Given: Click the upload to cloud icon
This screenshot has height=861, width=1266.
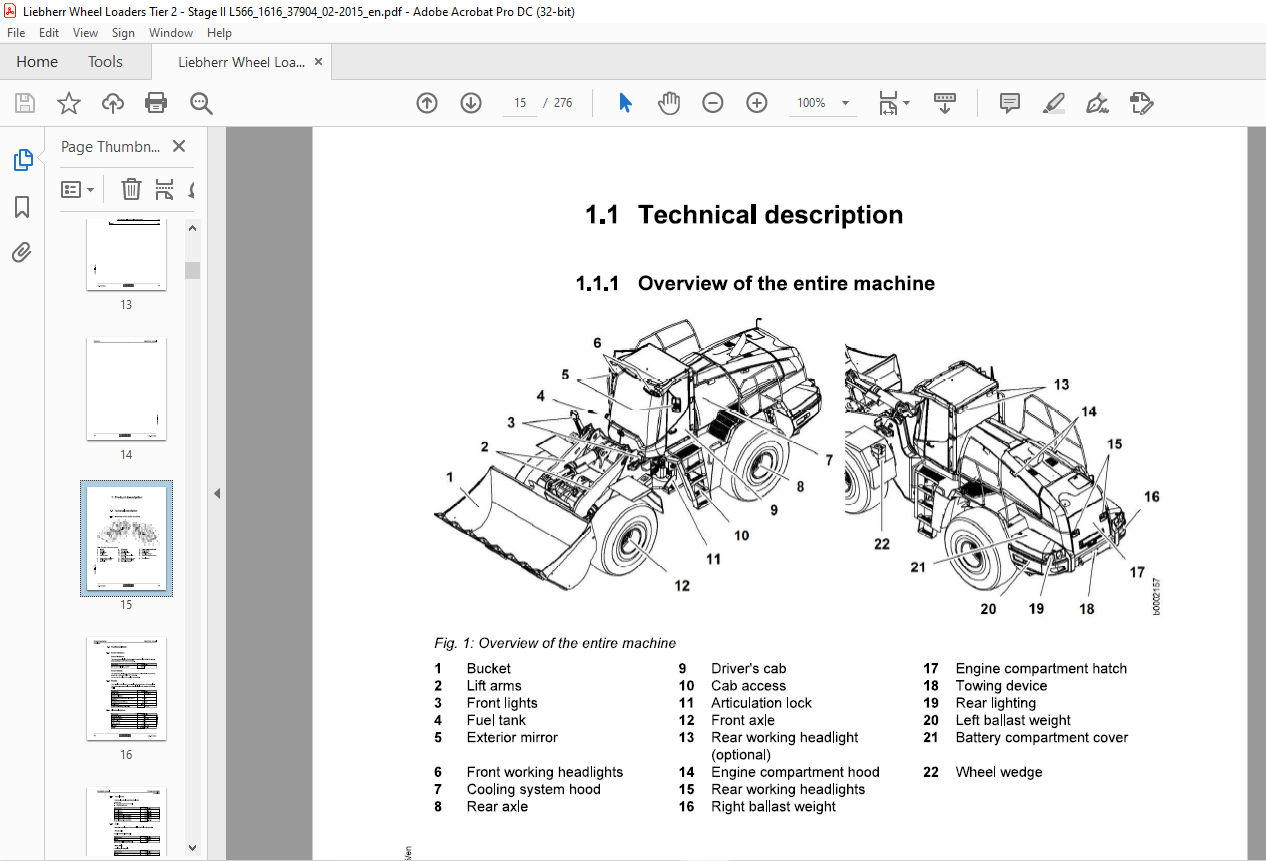Looking at the screenshot, I should 113,103.
